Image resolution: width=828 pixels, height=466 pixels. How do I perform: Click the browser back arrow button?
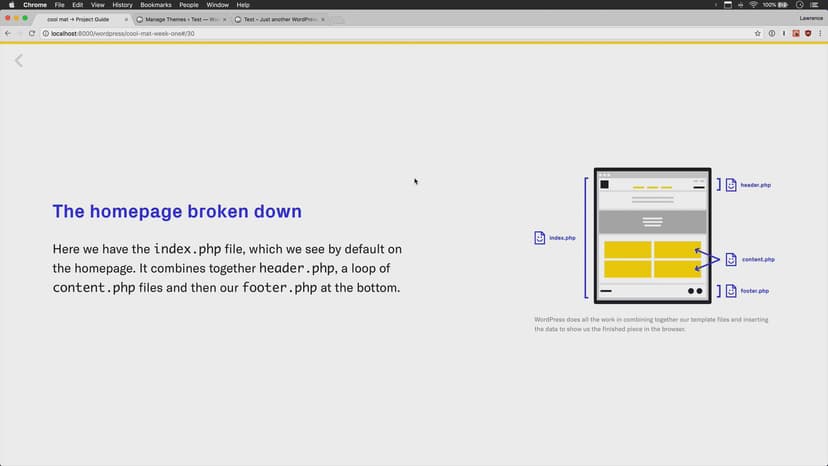point(8,33)
